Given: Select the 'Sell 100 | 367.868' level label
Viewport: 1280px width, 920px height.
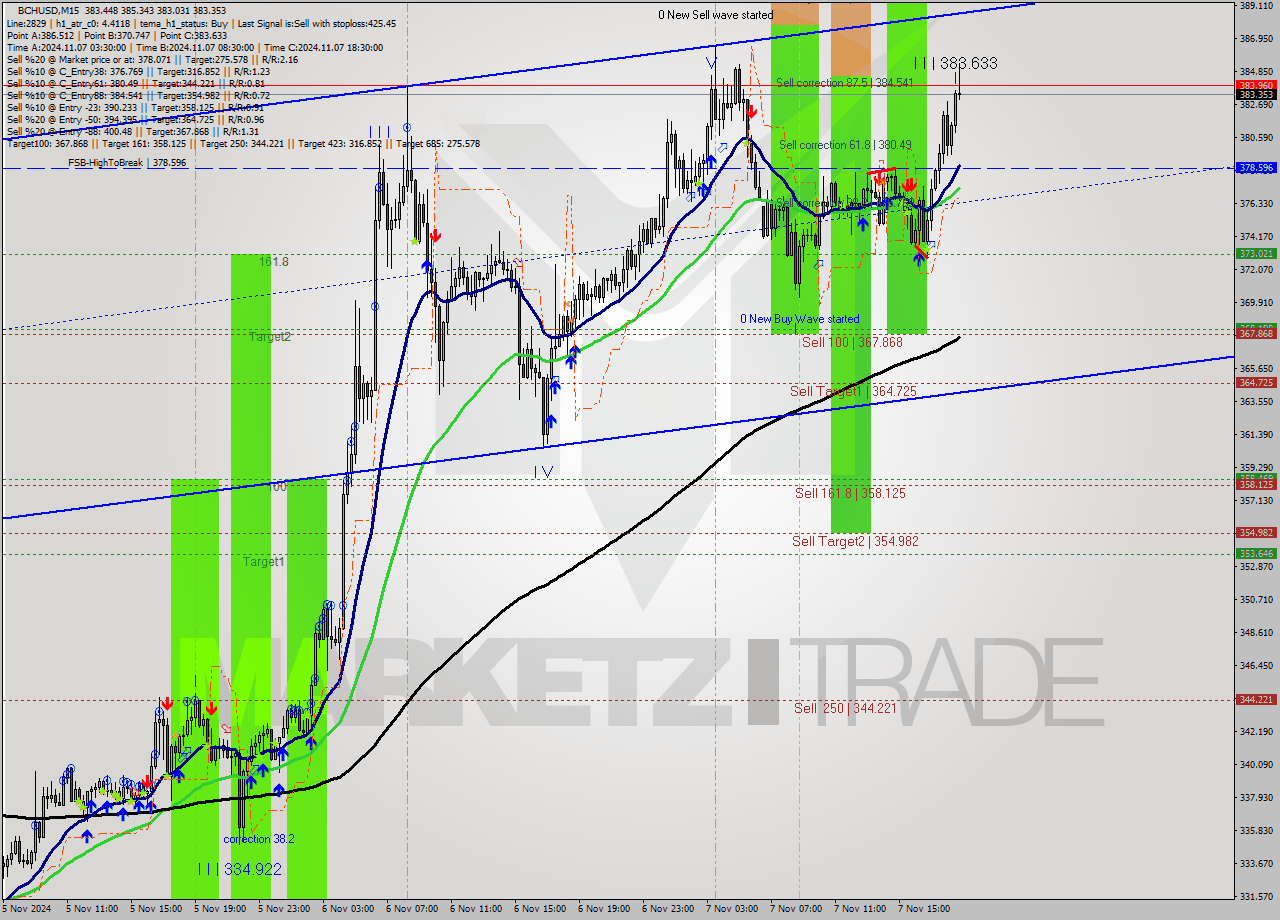Looking at the screenshot, I should click(852, 342).
